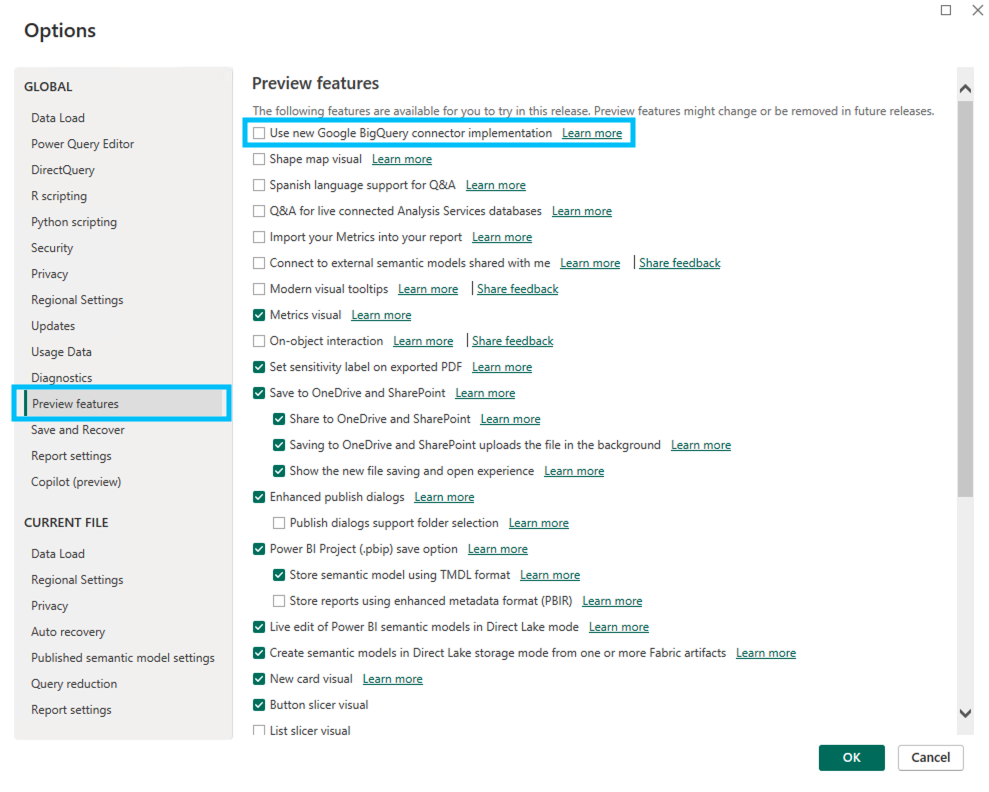
Task: Open the Security settings page
Action: click(x=52, y=248)
